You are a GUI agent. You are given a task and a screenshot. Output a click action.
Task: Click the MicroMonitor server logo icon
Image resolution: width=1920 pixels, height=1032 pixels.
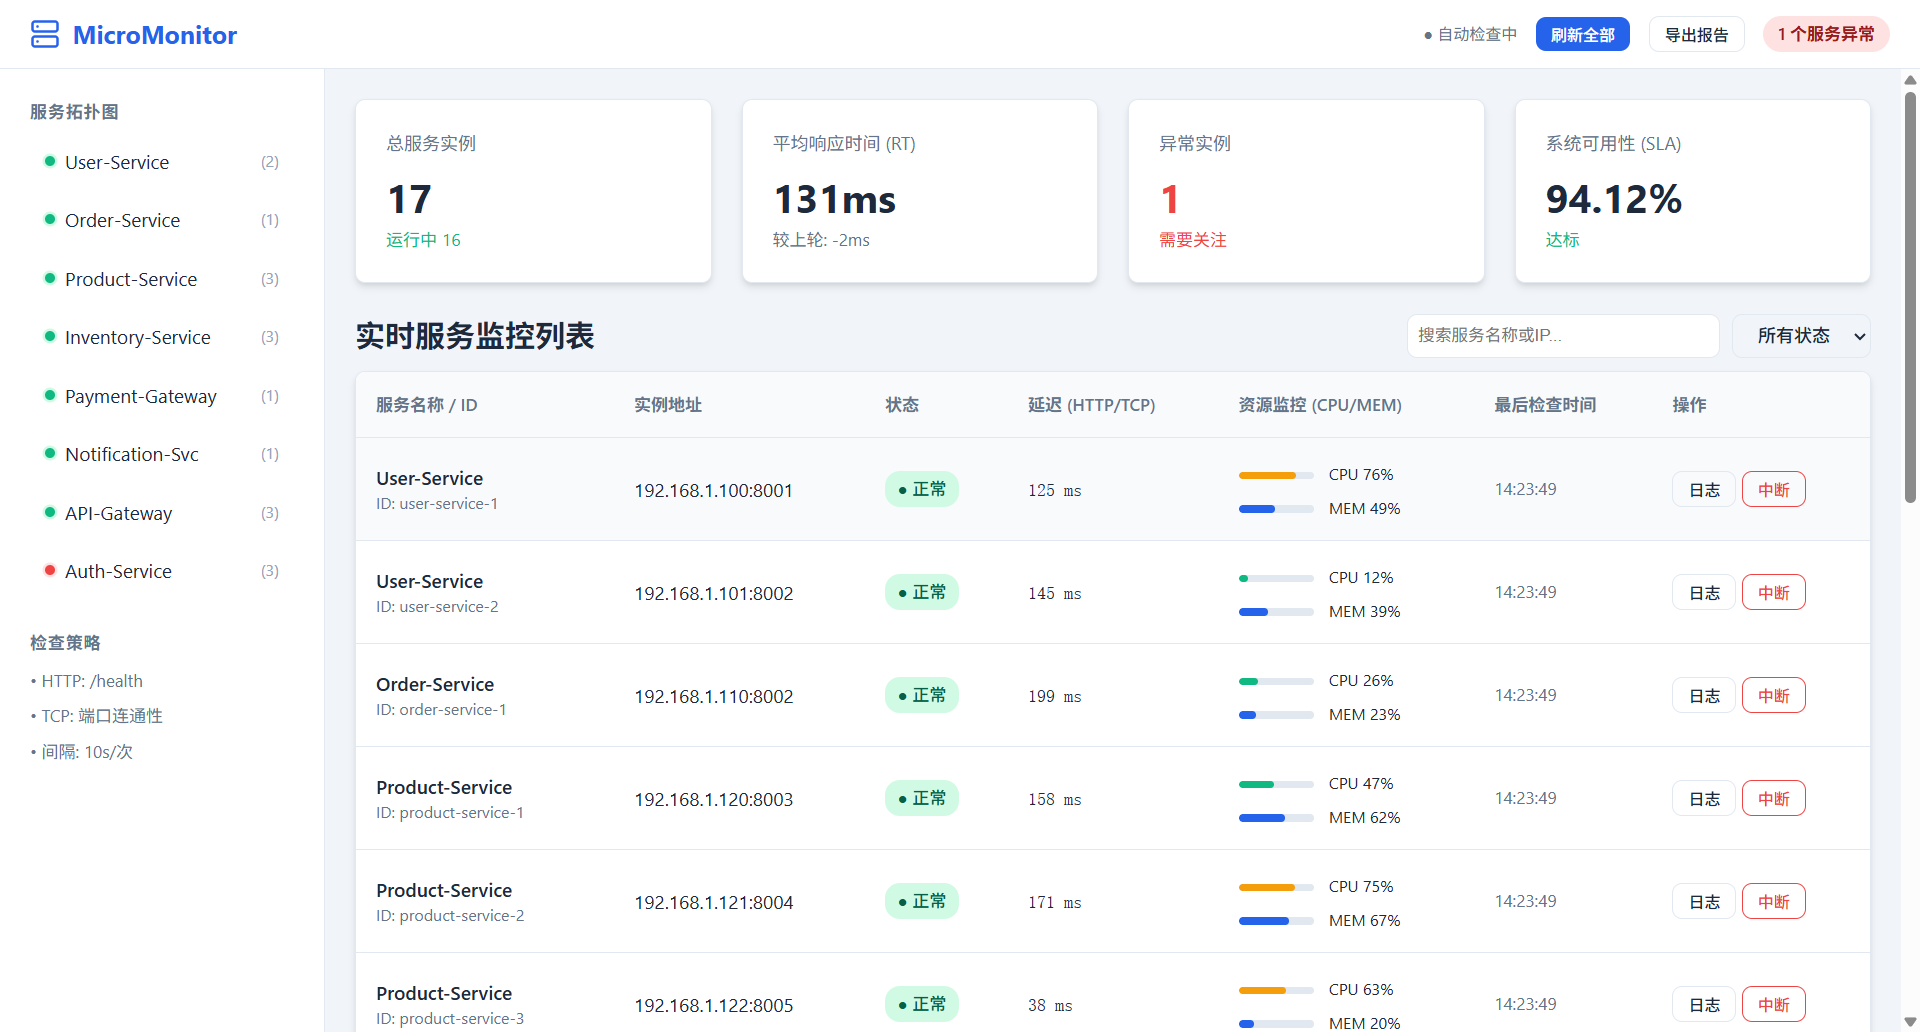pyautogui.click(x=45, y=34)
